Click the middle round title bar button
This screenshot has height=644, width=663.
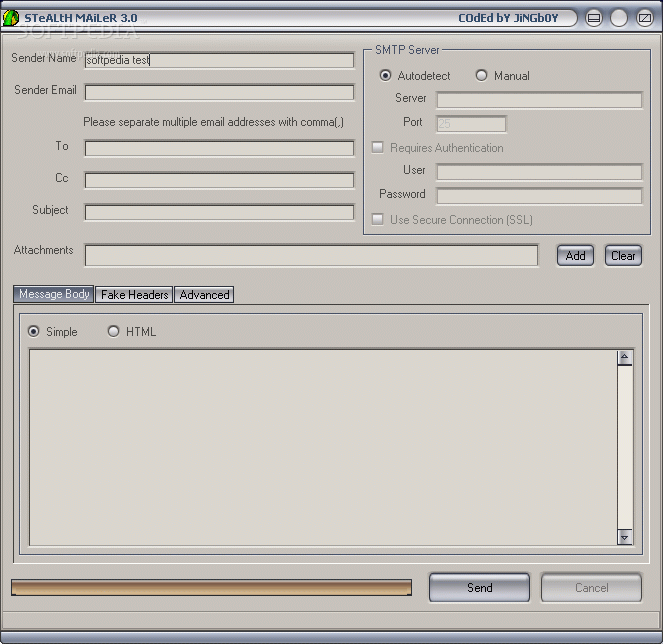619,18
